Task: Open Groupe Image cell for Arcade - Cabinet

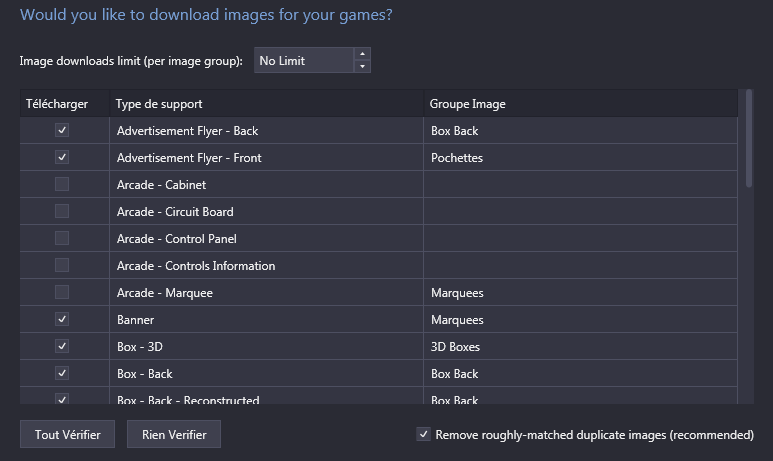Action: pos(580,184)
